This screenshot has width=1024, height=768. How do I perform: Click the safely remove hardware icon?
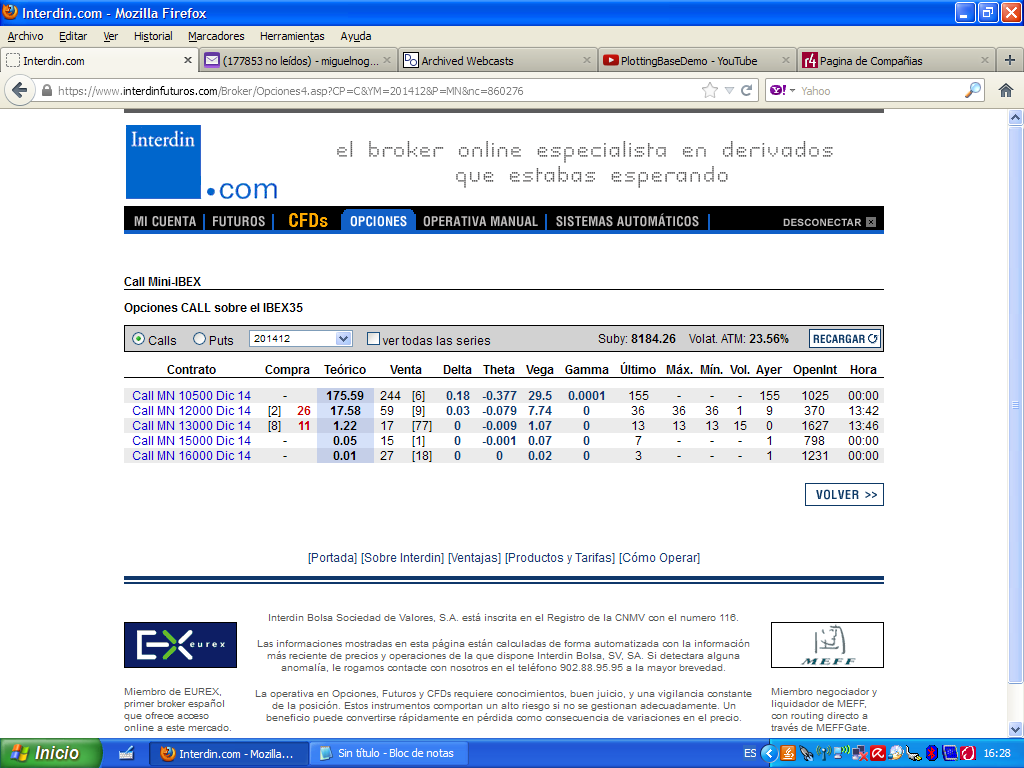tap(913, 754)
